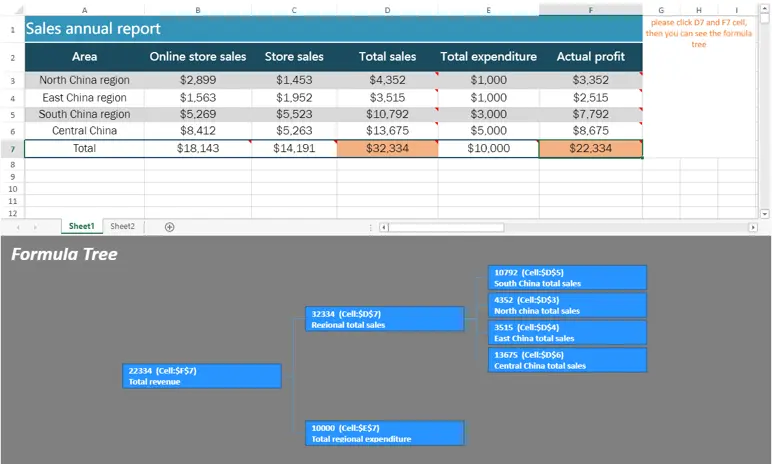
Task: Click horizontal scrollbar right arrow
Action: (x=753, y=227)
